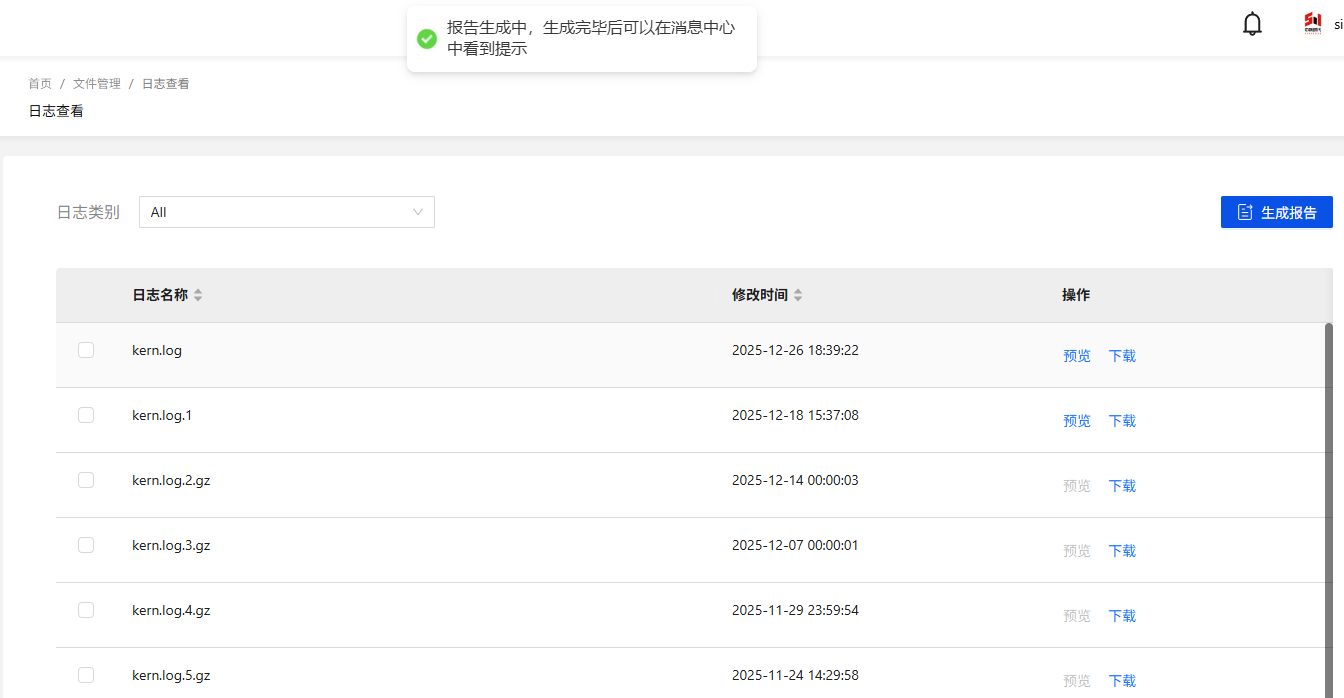Download the kern.log.4.gz file
Viewport: 1344px width, 698px height.
tap(1122, 616)
